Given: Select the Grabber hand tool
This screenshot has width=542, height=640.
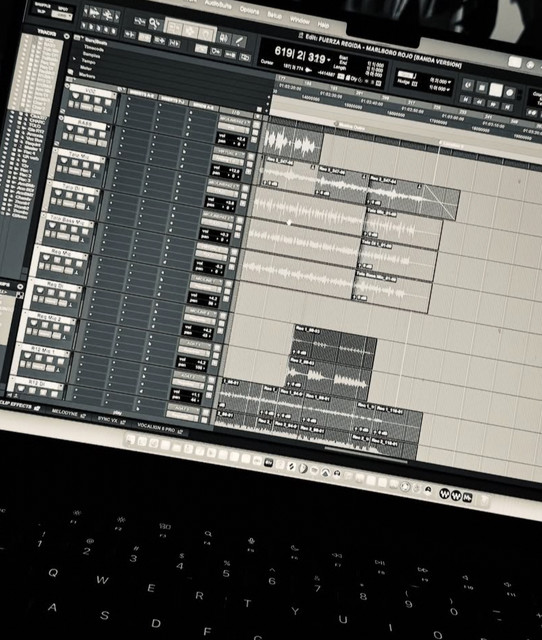Looking at the screenshot, I should click(x=206, y=34).
